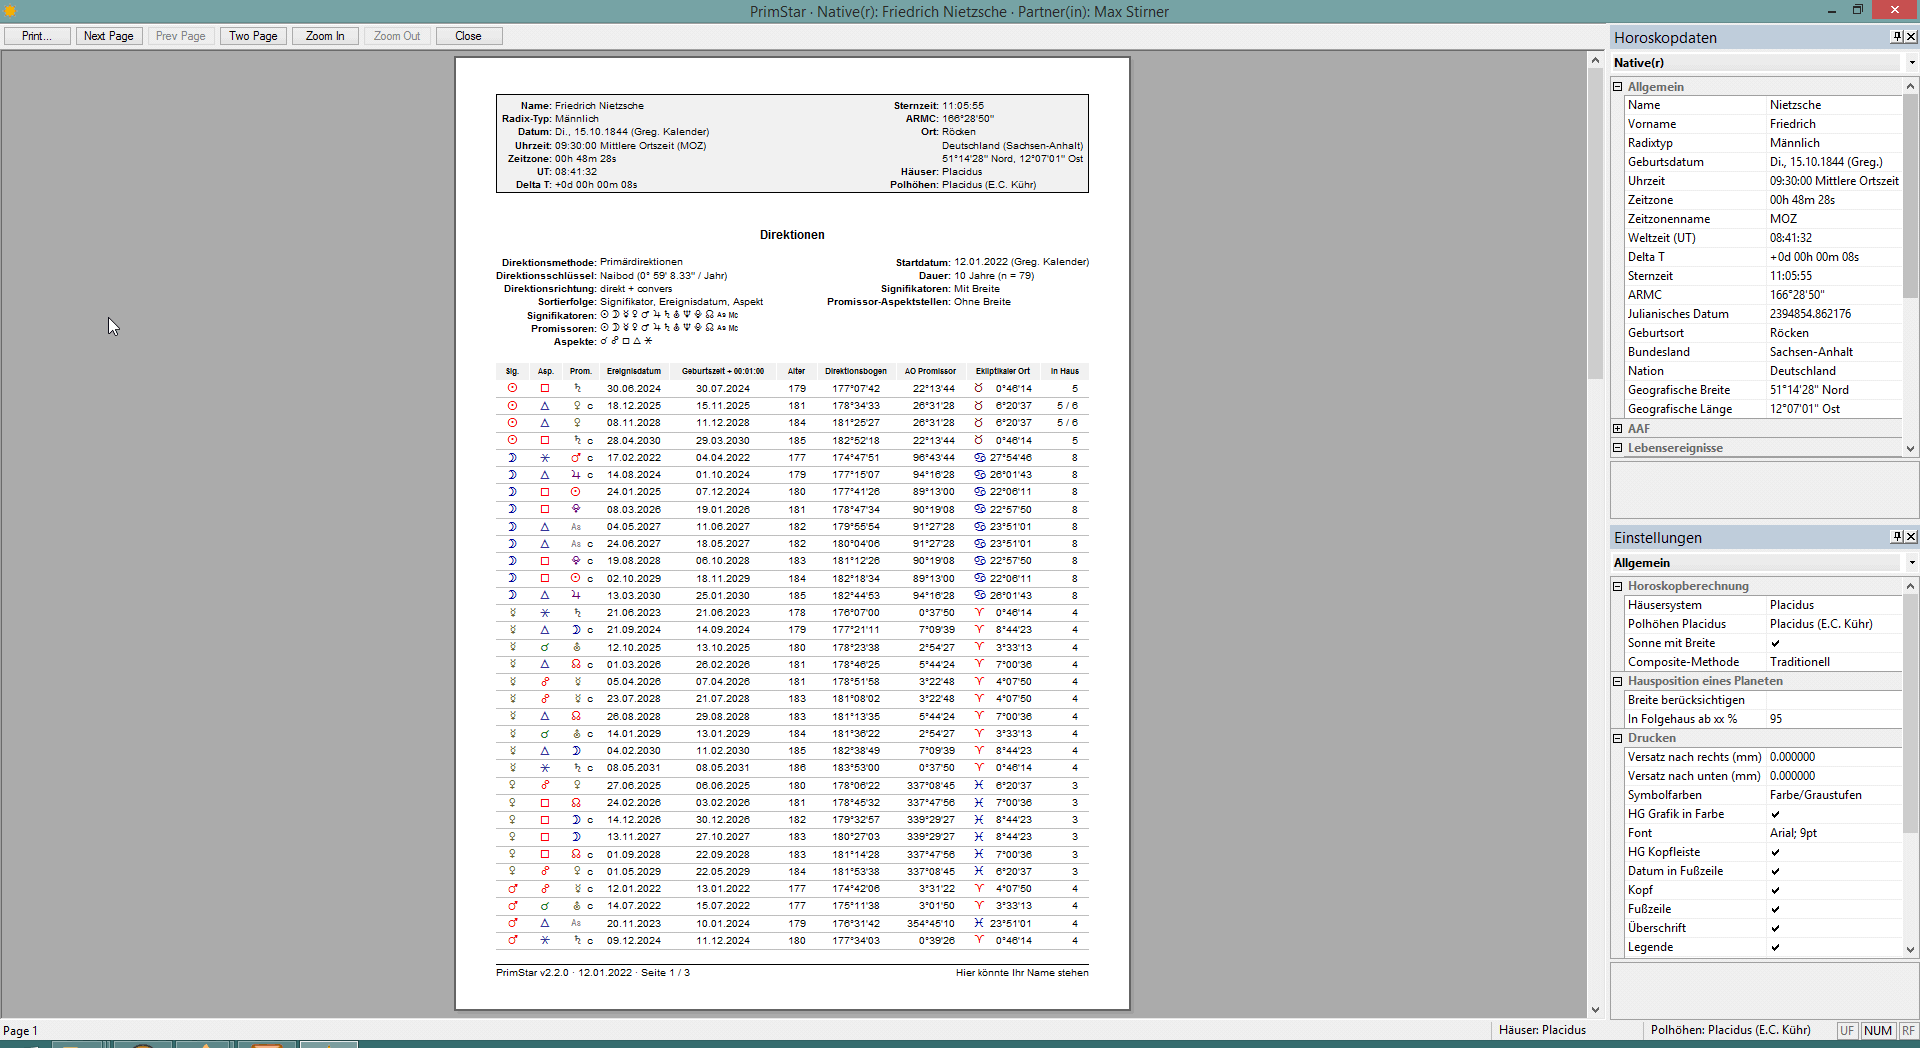The height and width of the screenshot is (1048, 1920).
Task: Collapse the Drucken group
Action: (x=1618, y=738)
